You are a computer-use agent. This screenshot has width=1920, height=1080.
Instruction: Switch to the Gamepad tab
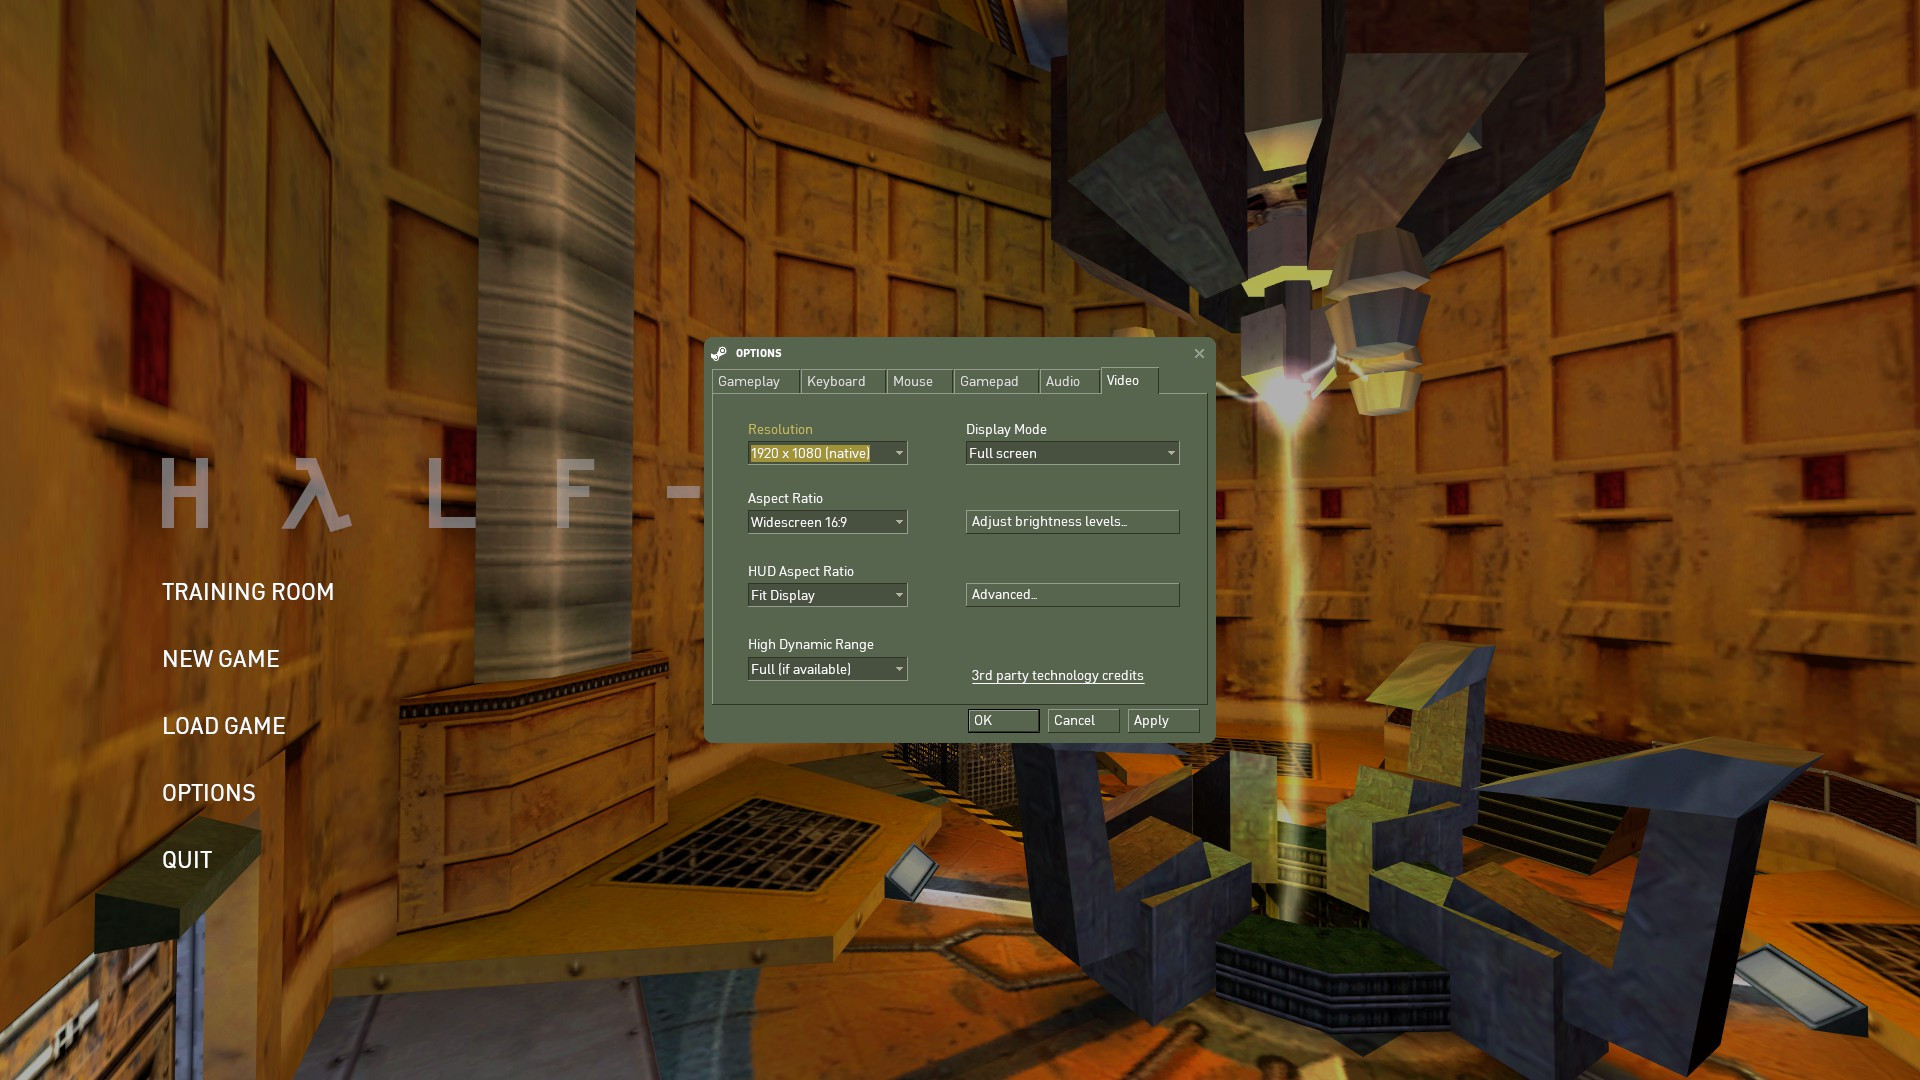[x=990, y=381]
